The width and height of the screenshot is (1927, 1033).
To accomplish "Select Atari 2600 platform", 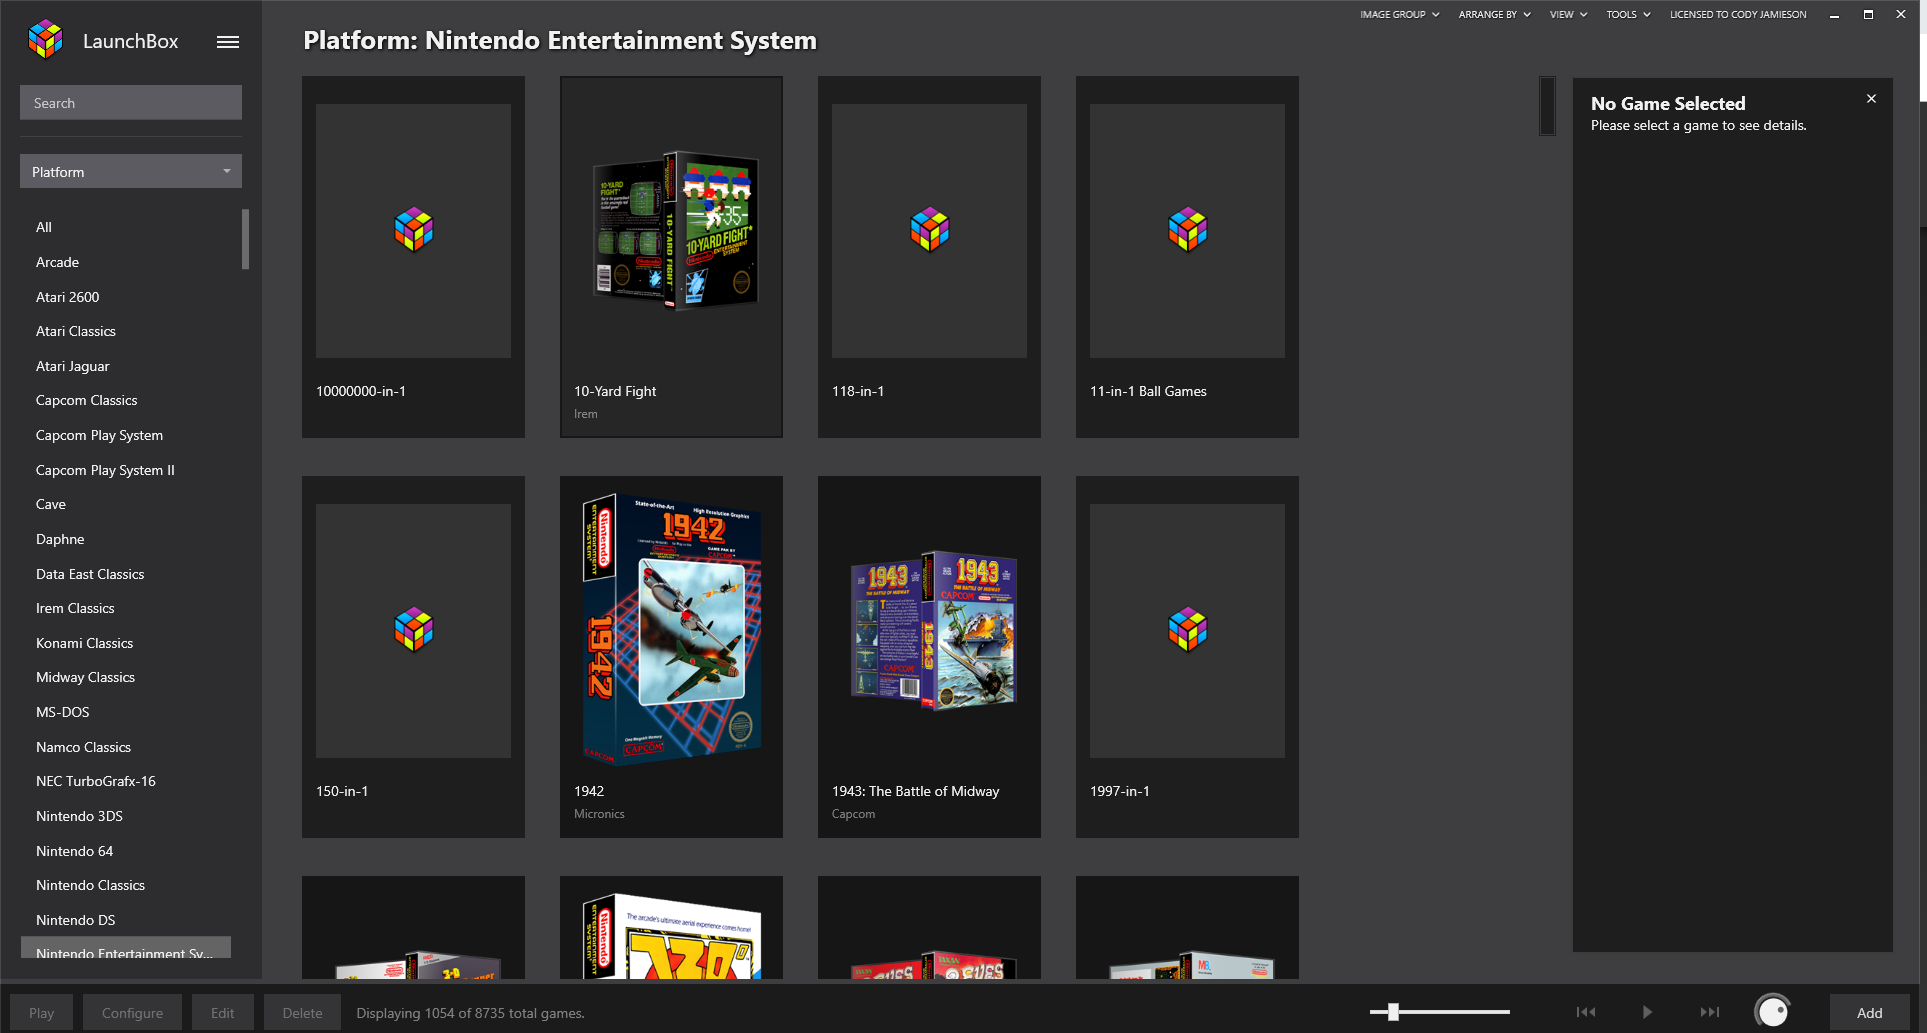I will [68, 297].
